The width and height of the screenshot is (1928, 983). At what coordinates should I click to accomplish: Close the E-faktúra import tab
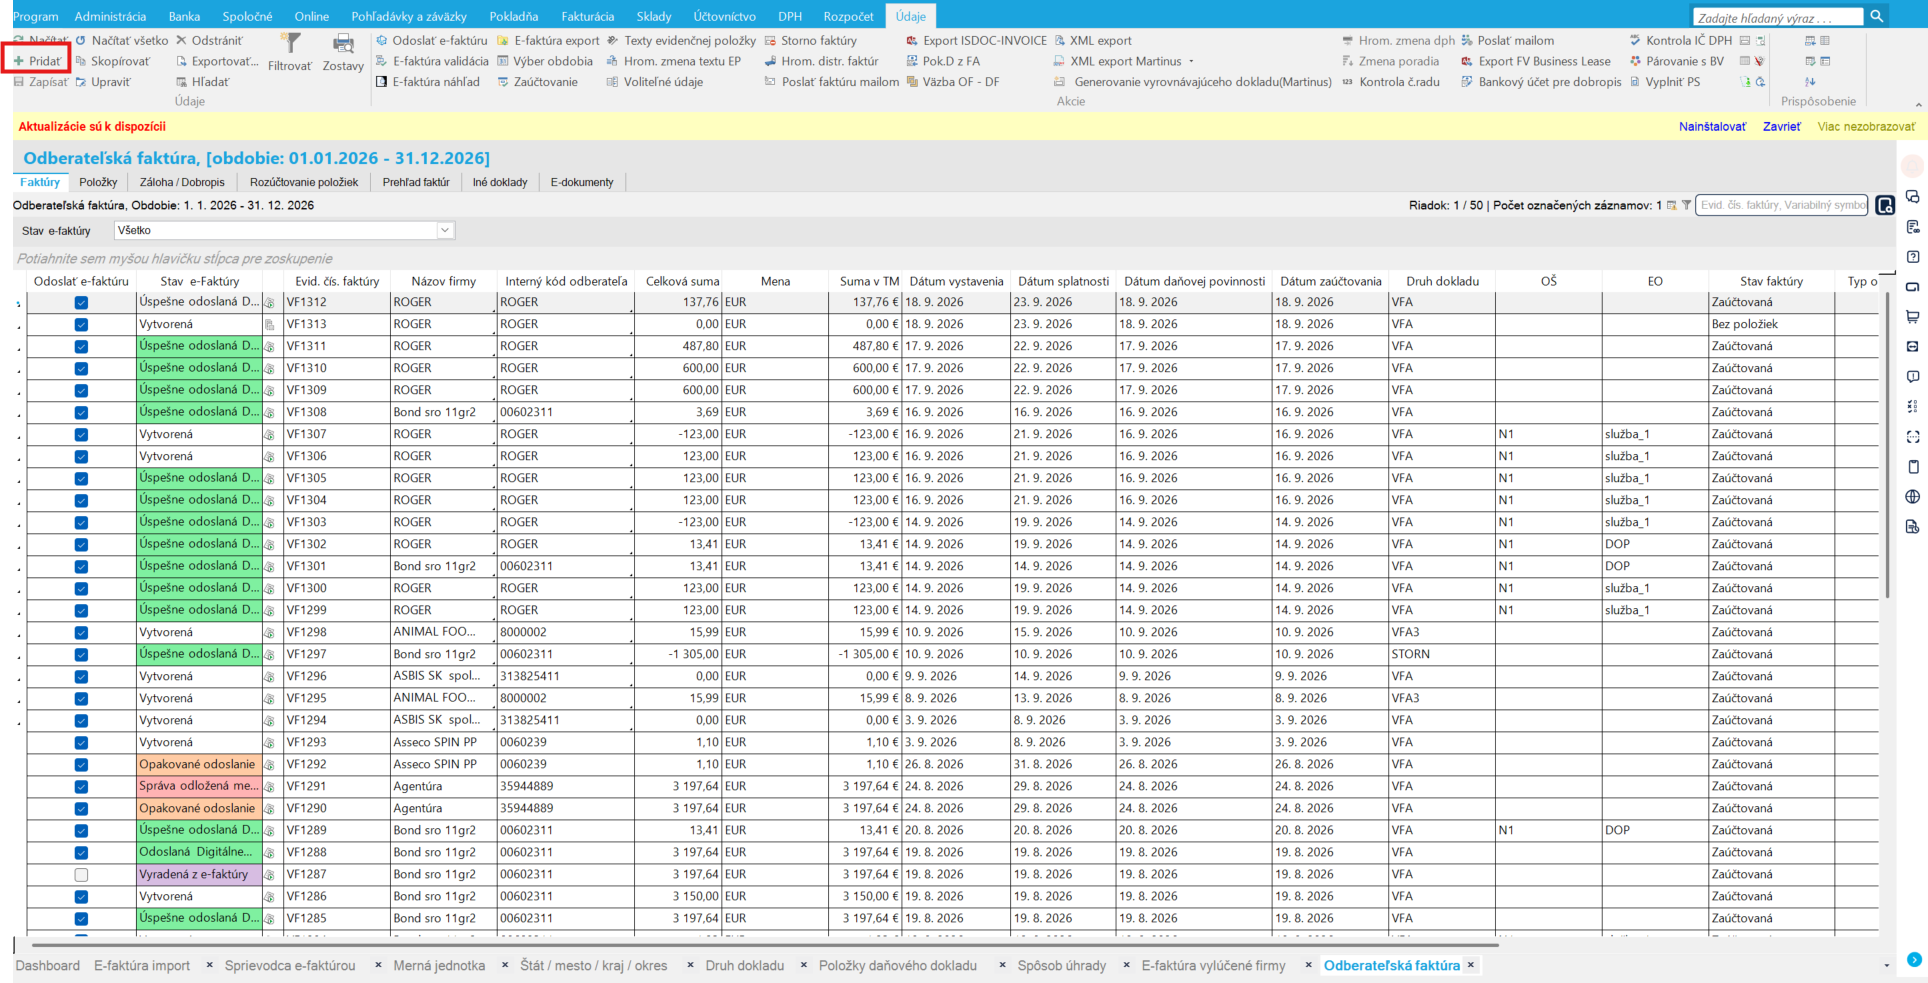click(x=209, y=966)
